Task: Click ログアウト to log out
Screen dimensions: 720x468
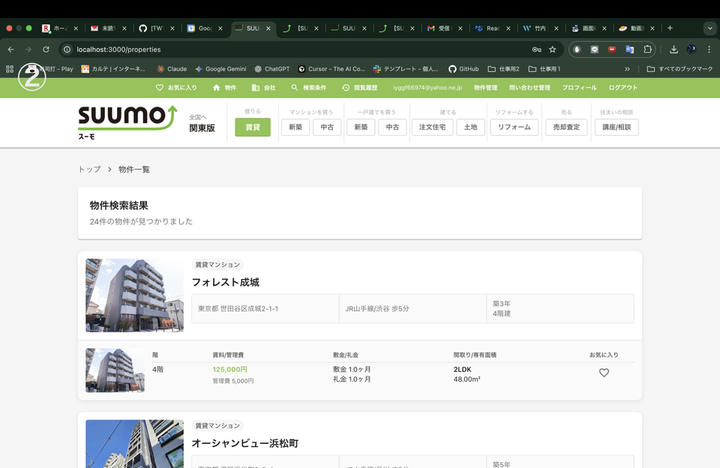Action: click(622, 88)
